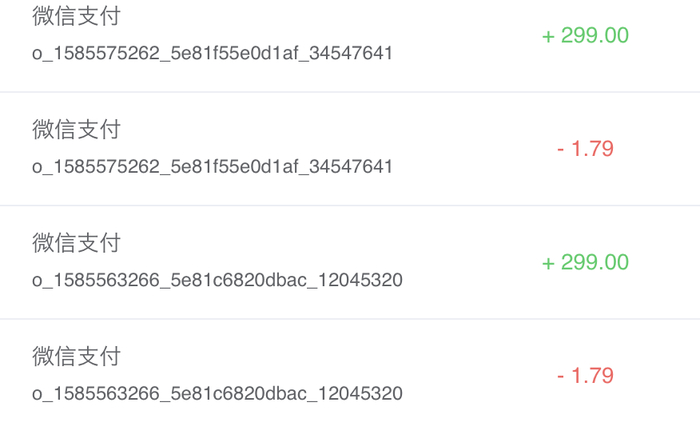Click the red -1.79 amount for order 34547641
Viewport: 700px width, 427px height.
pos(585,149)
